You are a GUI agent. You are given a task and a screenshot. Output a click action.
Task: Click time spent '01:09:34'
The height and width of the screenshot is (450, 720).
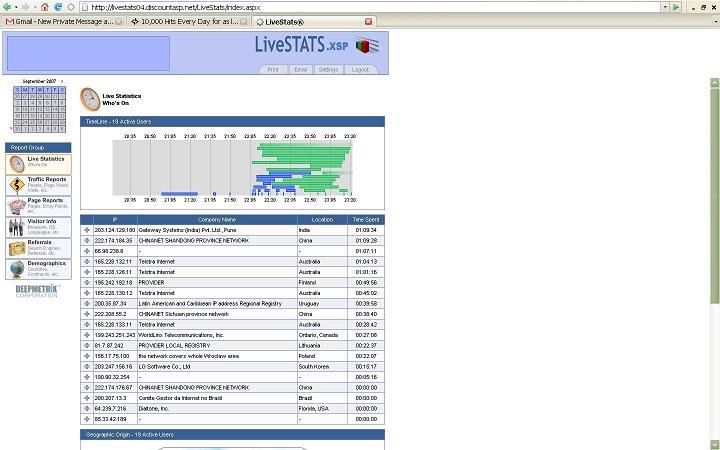pos(366,230)
